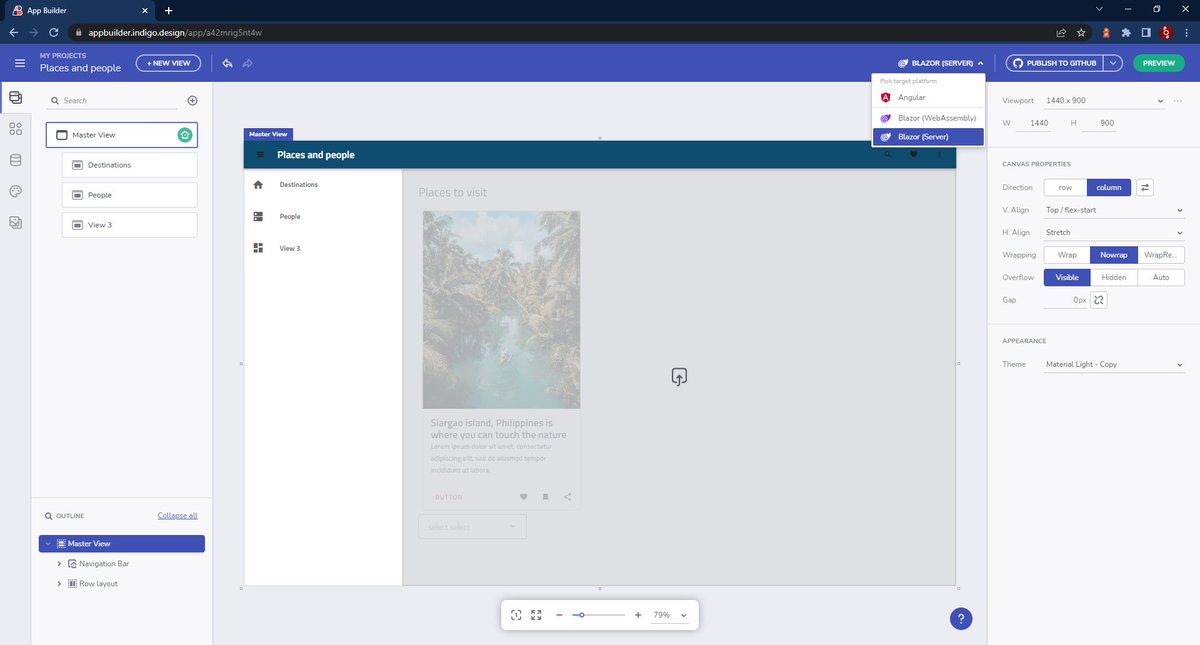Open the Theming palette icon

[14, 190]
